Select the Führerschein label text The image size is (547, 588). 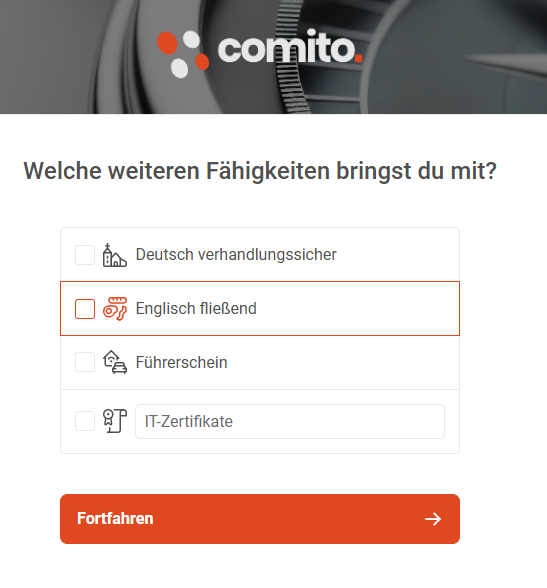point(181,363)
